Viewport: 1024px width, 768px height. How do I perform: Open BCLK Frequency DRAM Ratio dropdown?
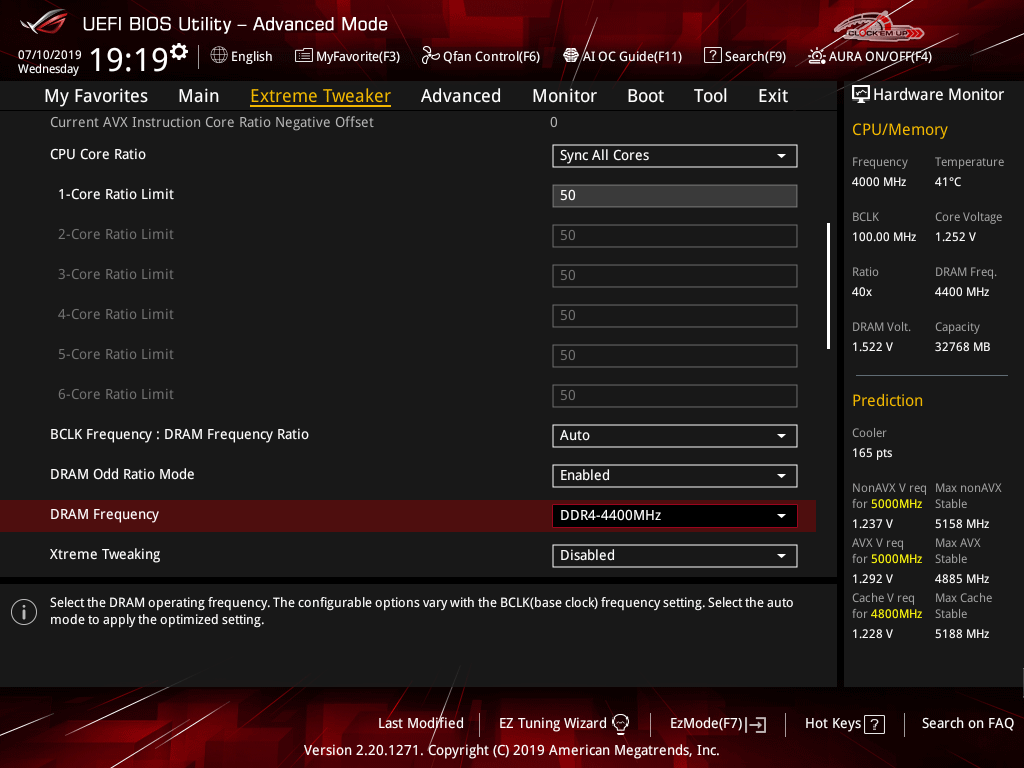point(674,436)
